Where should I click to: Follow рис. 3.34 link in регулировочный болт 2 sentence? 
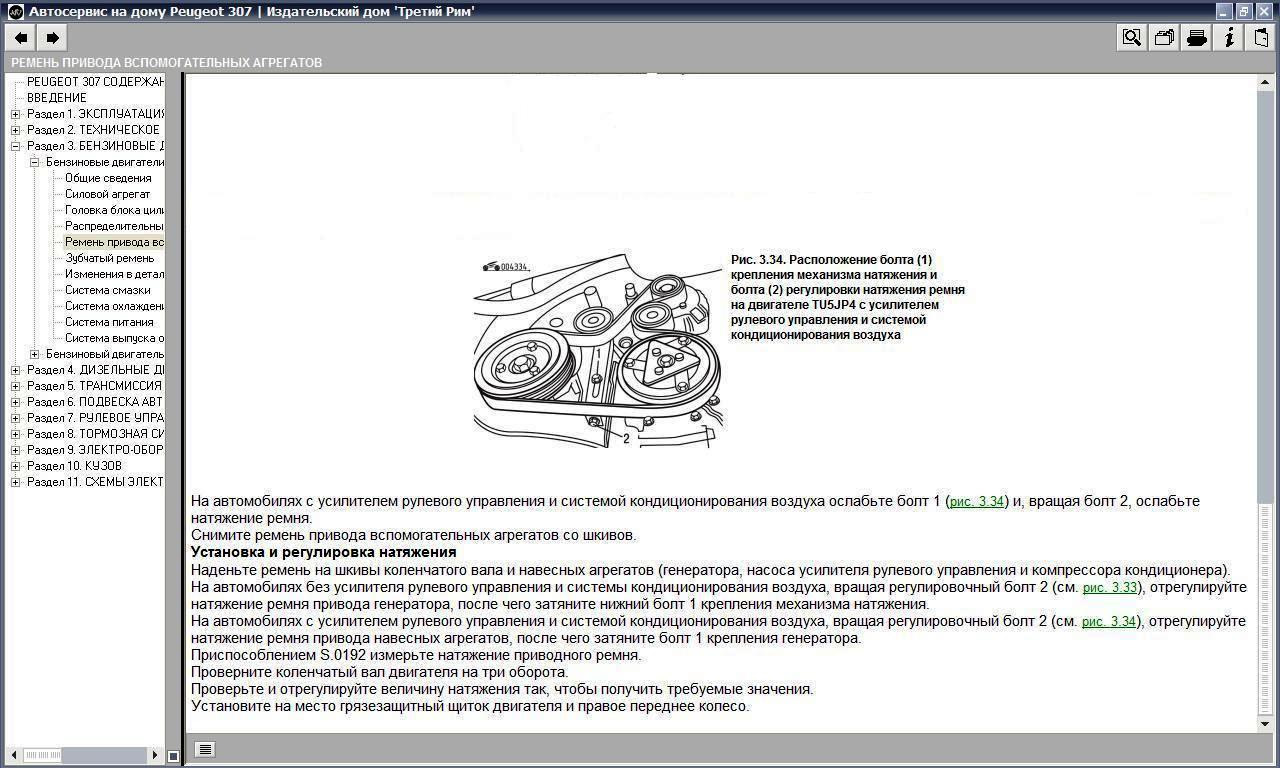click(1109, 621)
